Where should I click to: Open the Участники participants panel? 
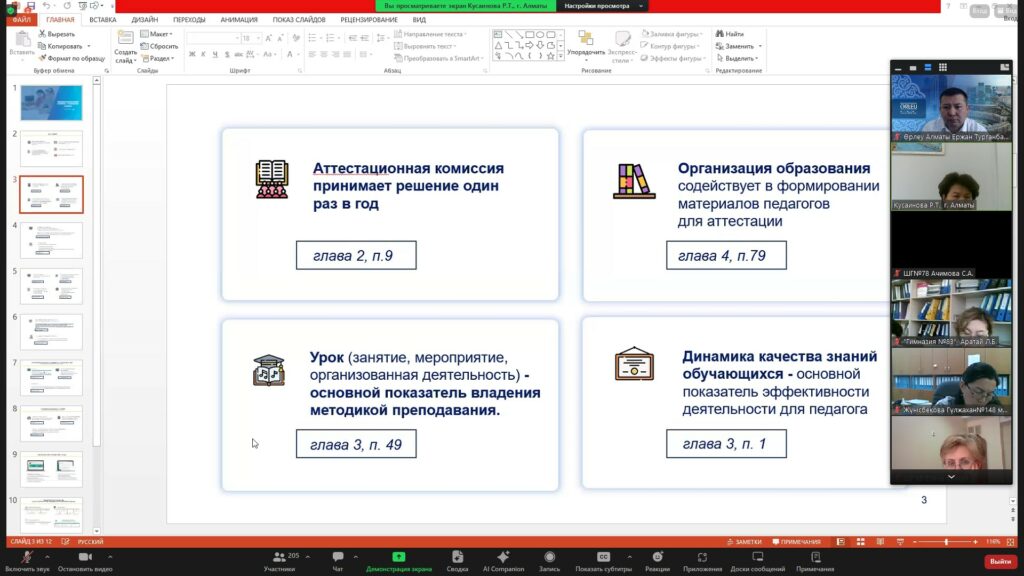279,557
